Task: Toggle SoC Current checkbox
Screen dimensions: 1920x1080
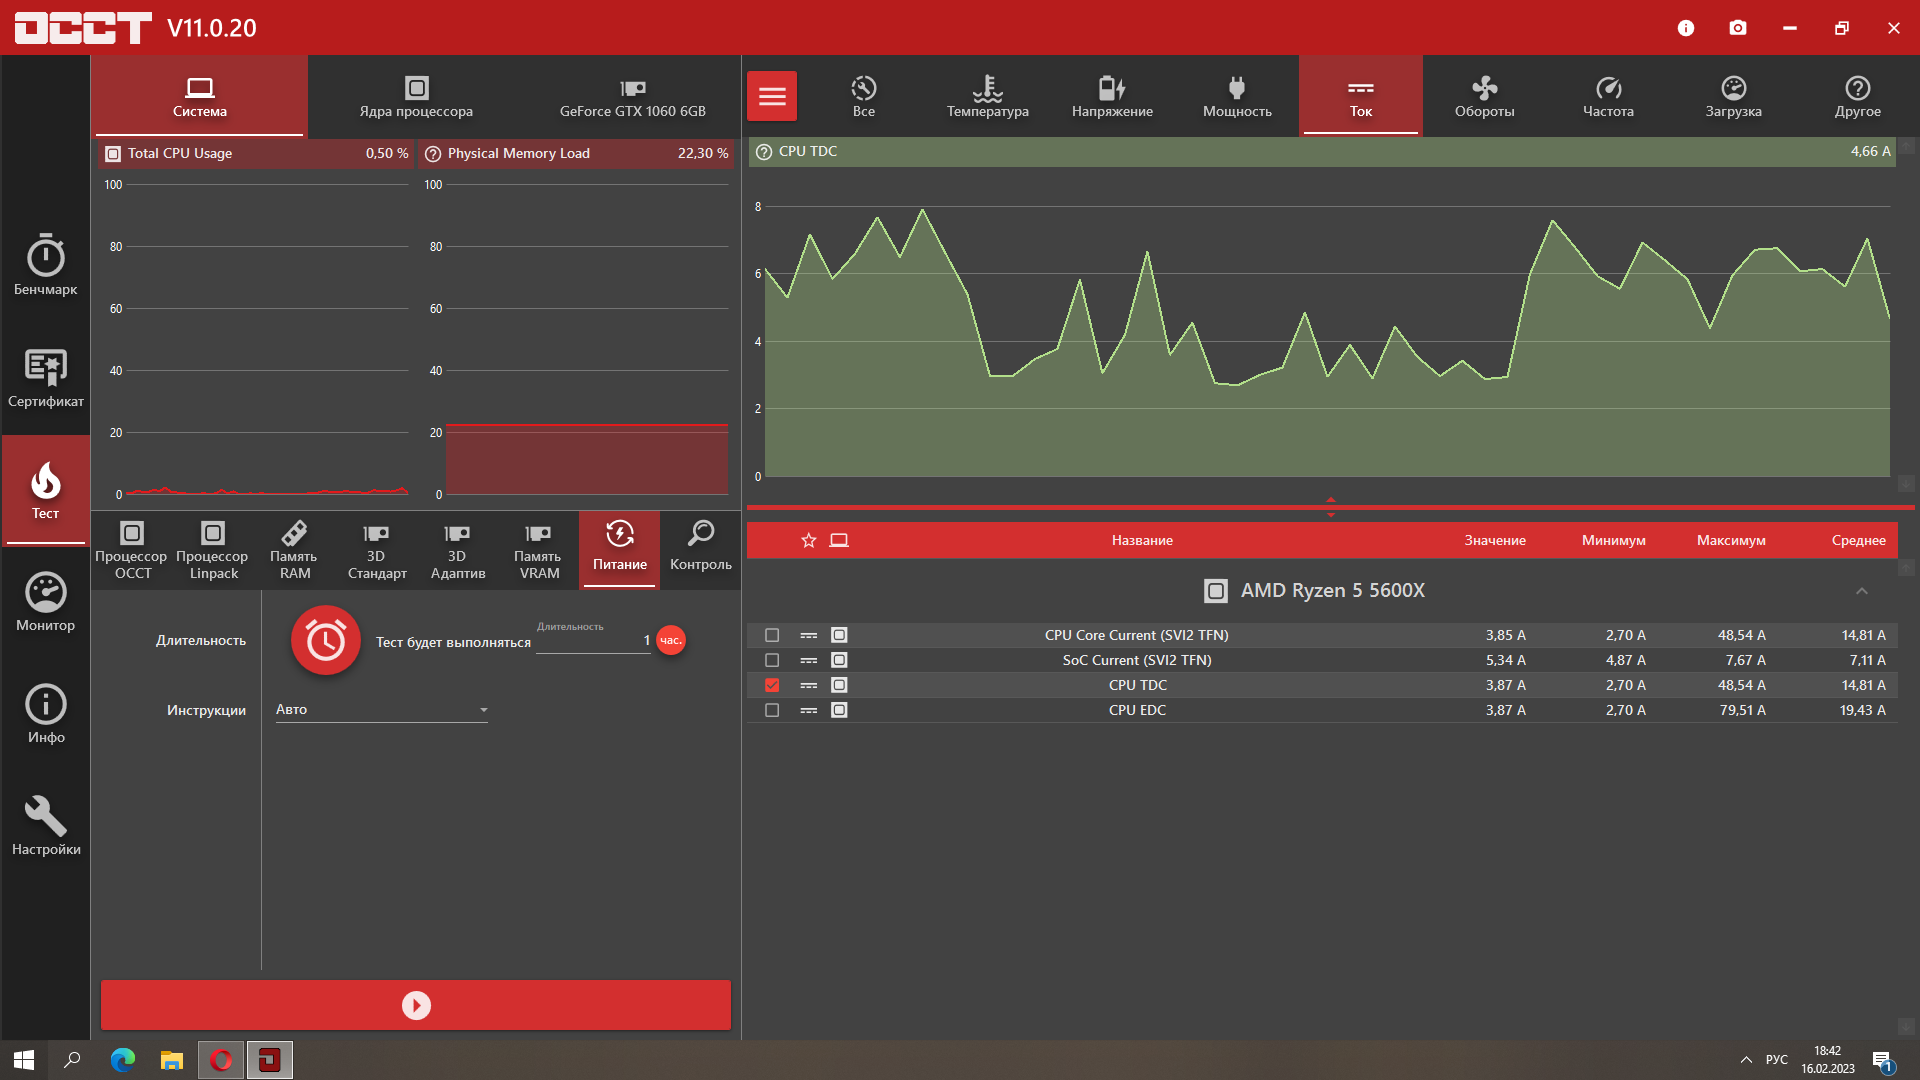Action: click(772, 660)
